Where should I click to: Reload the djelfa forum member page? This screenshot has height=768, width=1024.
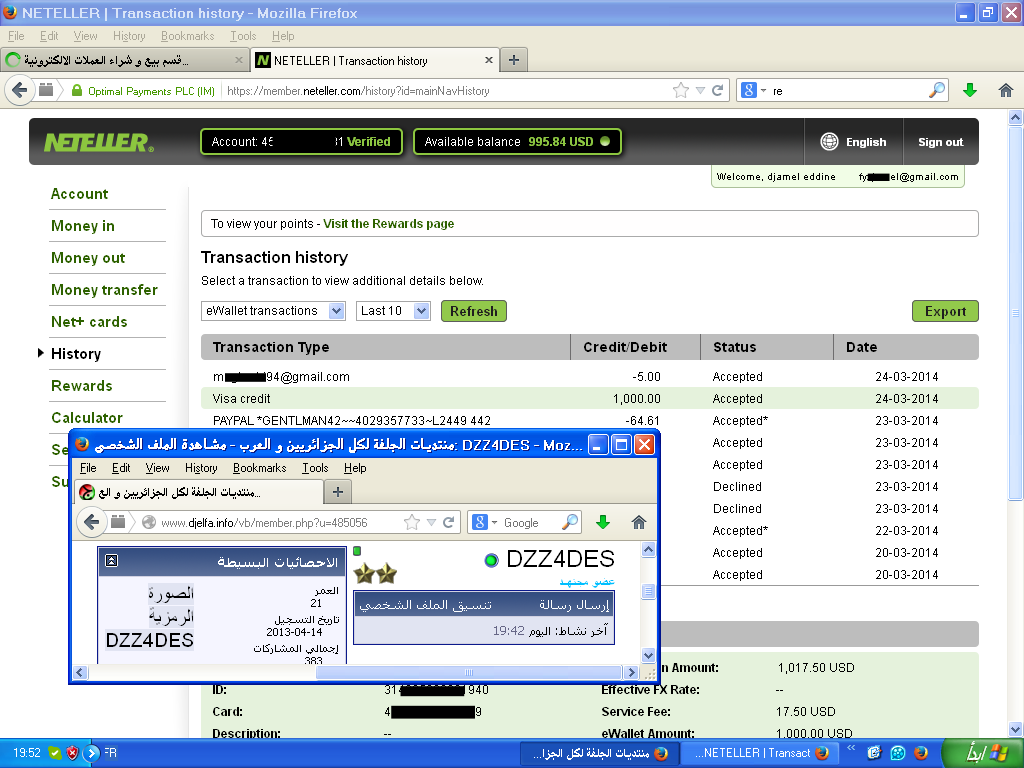click(x=449, y=522)
